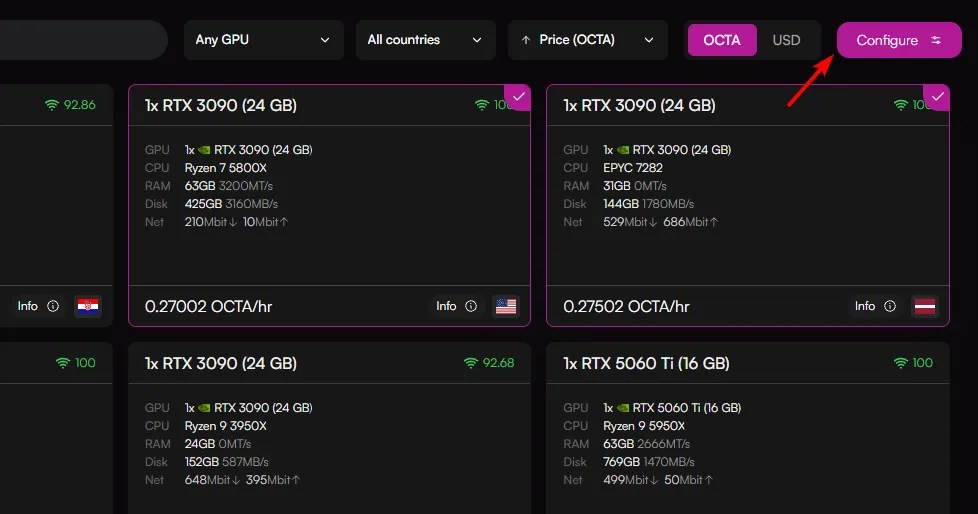Click the Latvia flag icon
978x514 pixels.
point(924,306)
